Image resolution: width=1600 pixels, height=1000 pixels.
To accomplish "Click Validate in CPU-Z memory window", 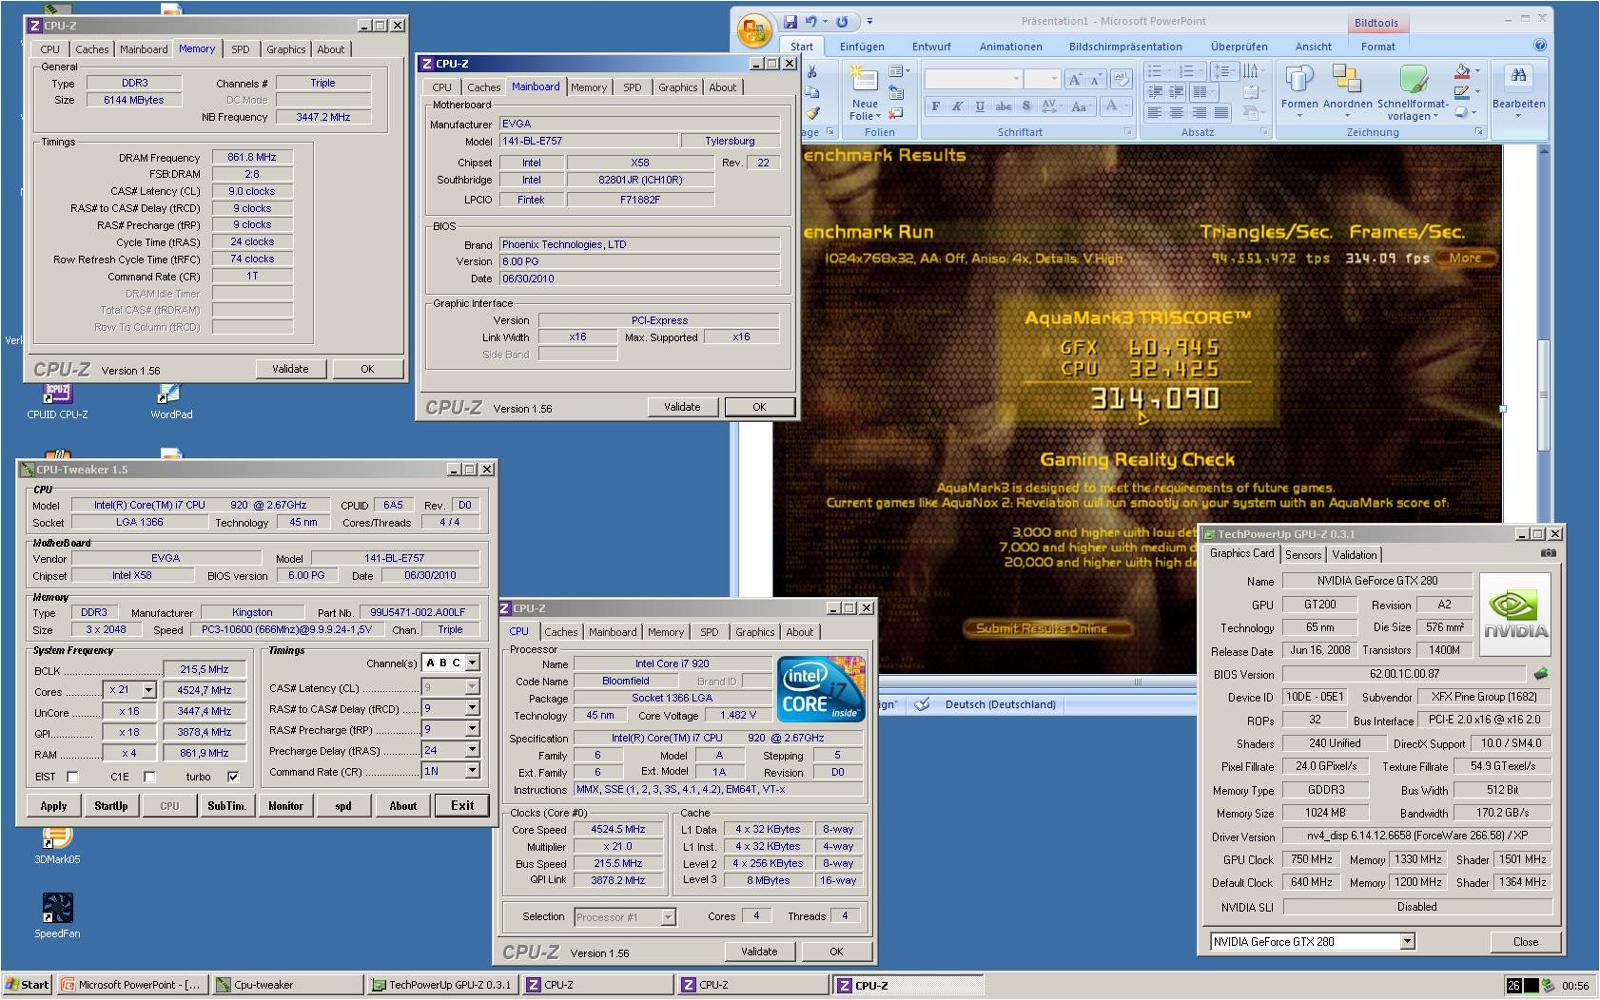I will [x=290, y=369].
